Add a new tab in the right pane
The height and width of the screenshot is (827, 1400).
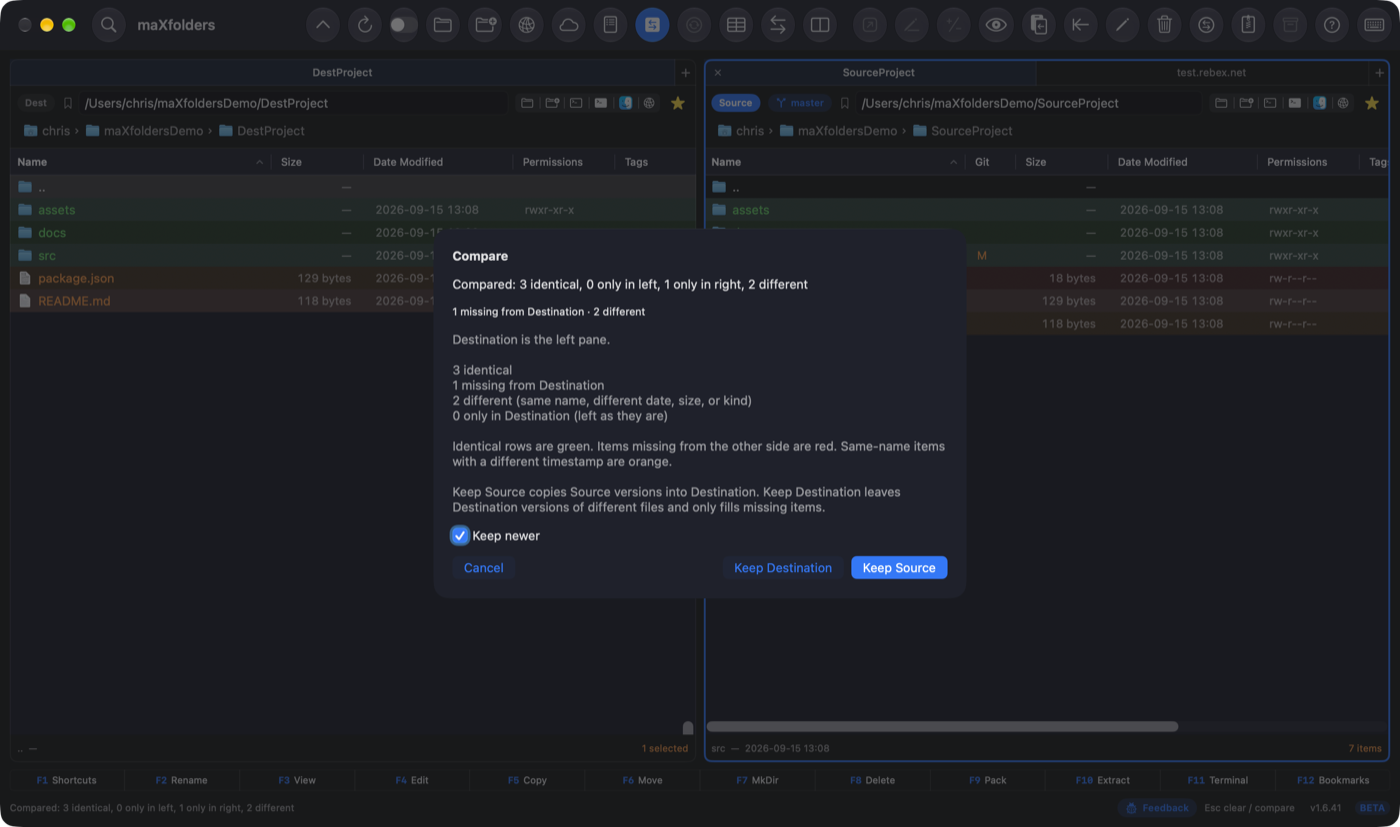coord(1380,72)
